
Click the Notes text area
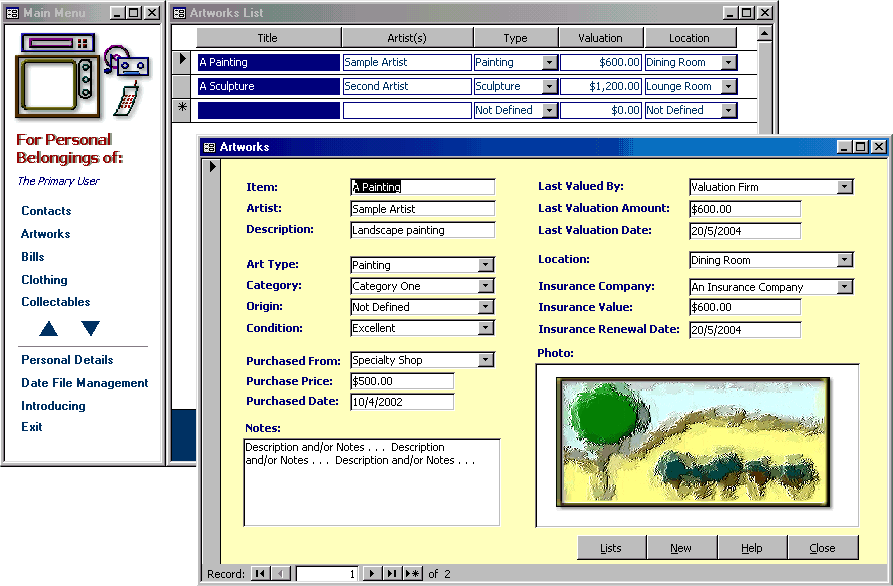click(x=372, y=482)
